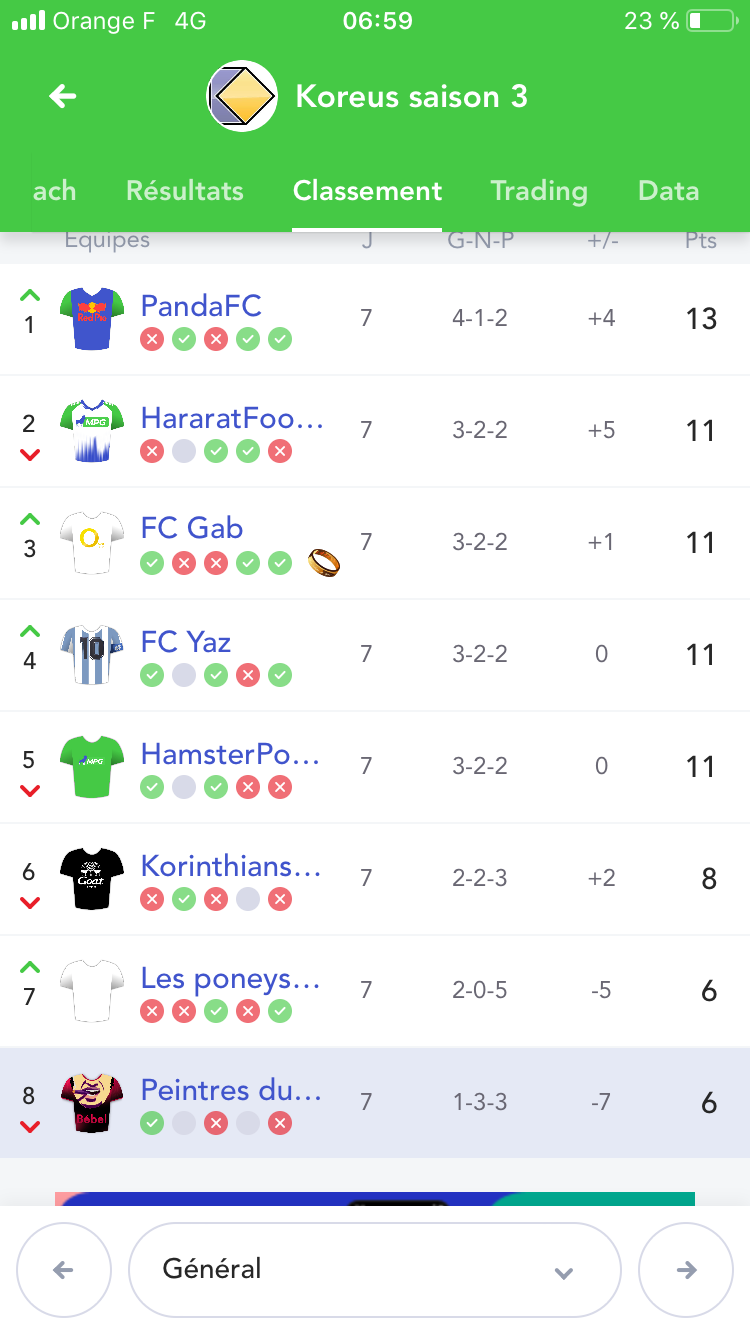The width and height of the screenshot is (750, 1334).
Task: Switch to the Résultats tab
Action: 185,191
